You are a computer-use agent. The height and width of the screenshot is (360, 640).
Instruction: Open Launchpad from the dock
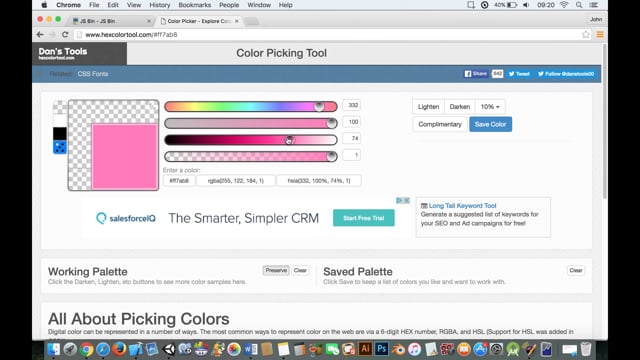[70, 349]
